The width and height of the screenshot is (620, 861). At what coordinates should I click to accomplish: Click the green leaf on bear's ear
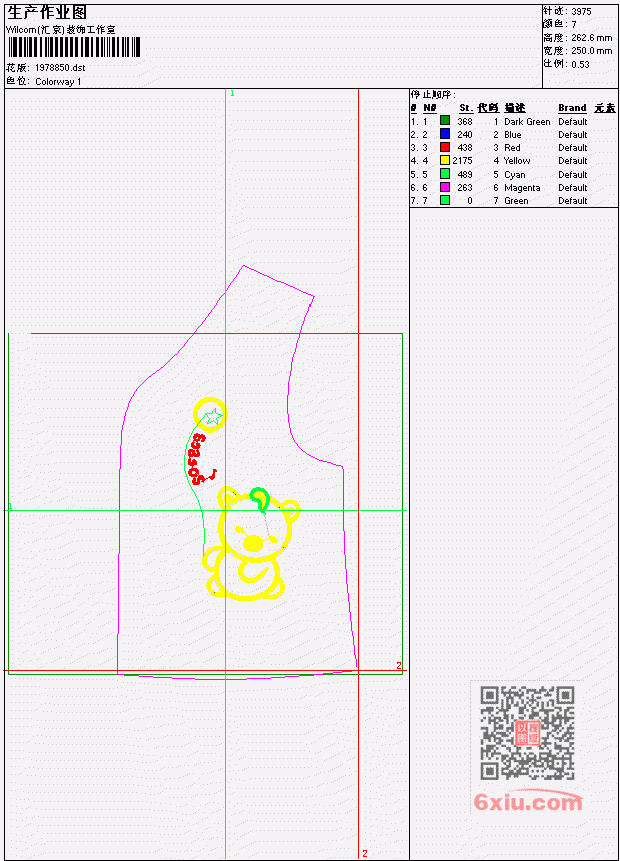[x=259, y=499]
